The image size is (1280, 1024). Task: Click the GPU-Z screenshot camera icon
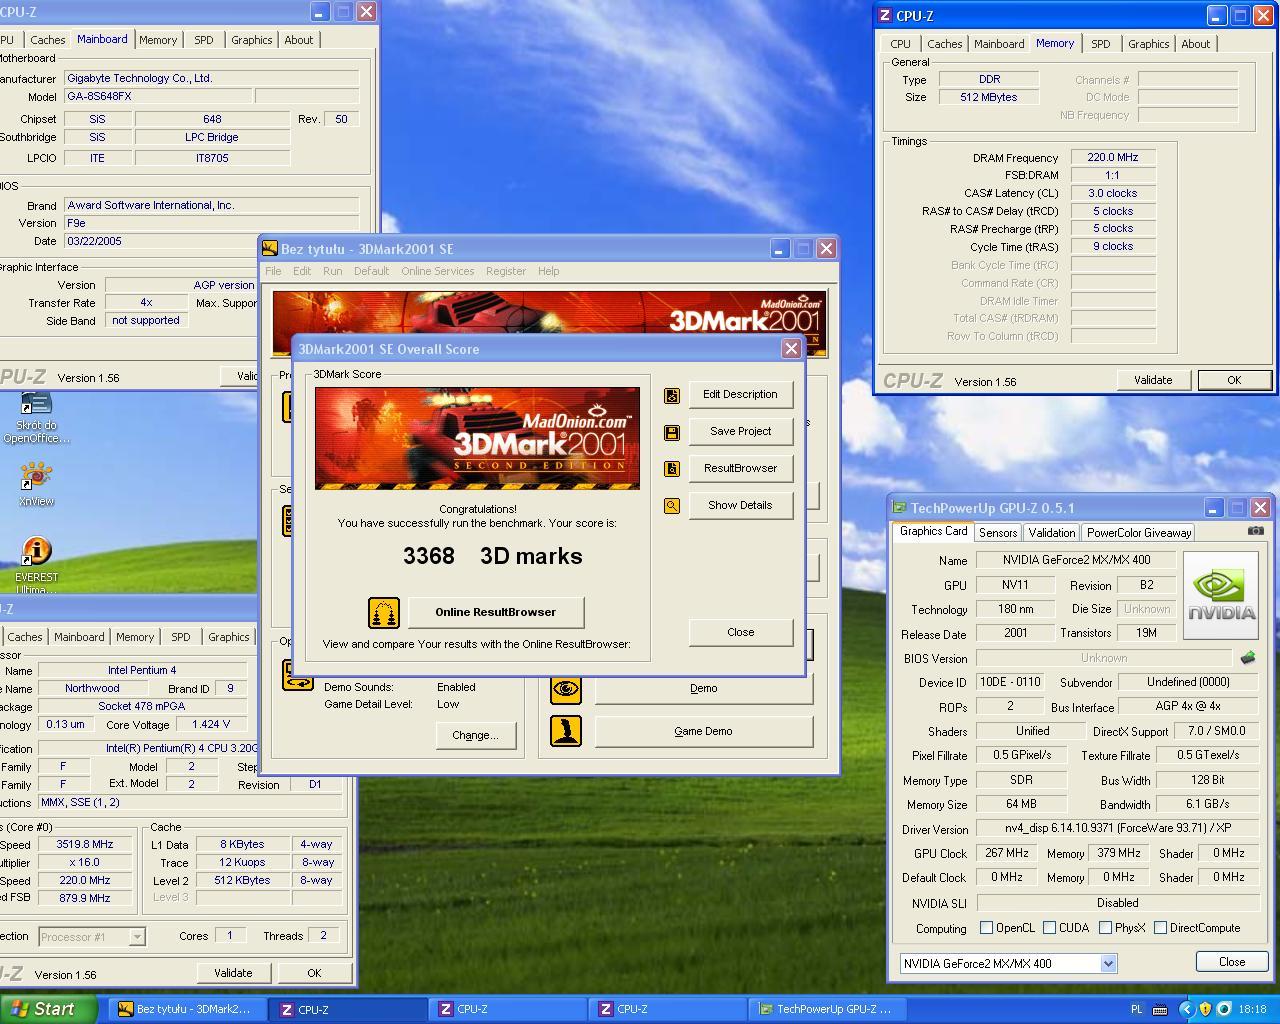[1256, 531]
